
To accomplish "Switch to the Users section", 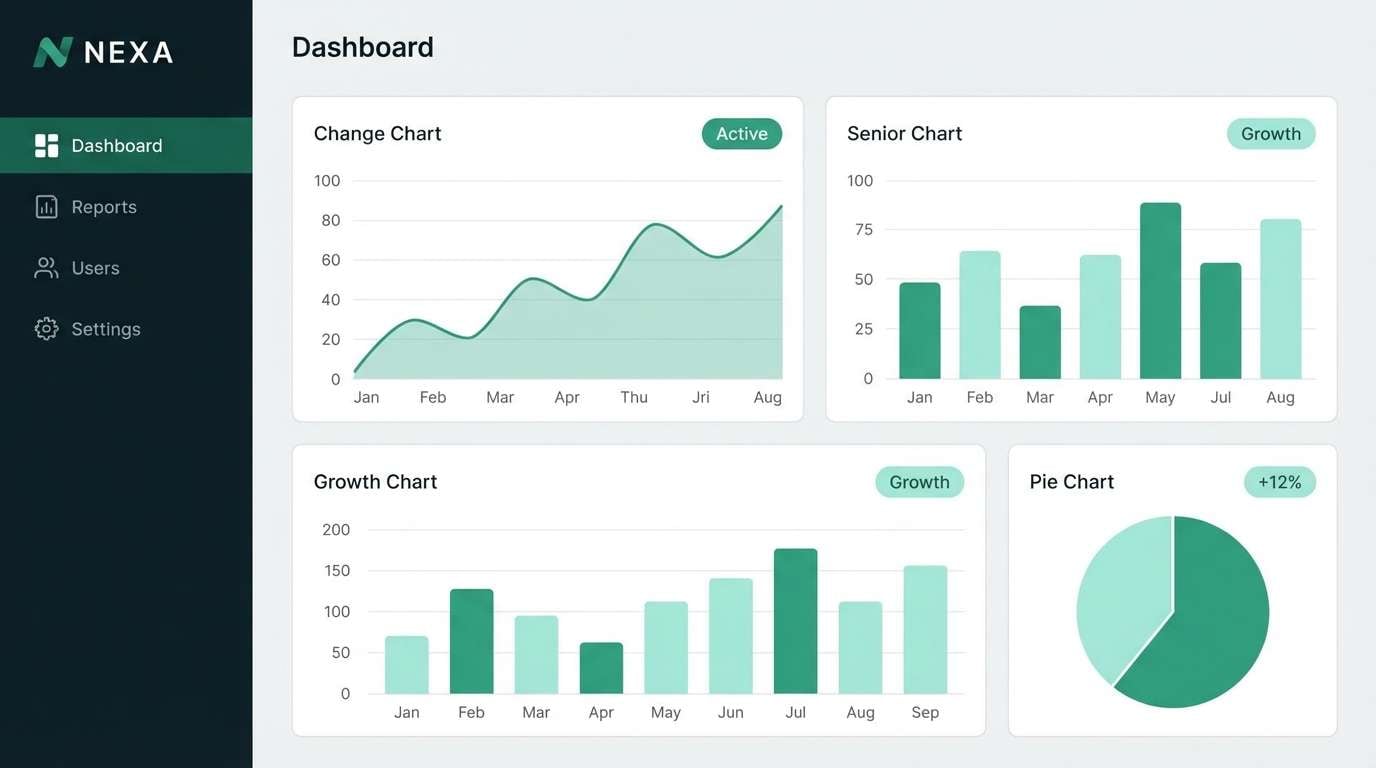I will [x=94, y=267].
